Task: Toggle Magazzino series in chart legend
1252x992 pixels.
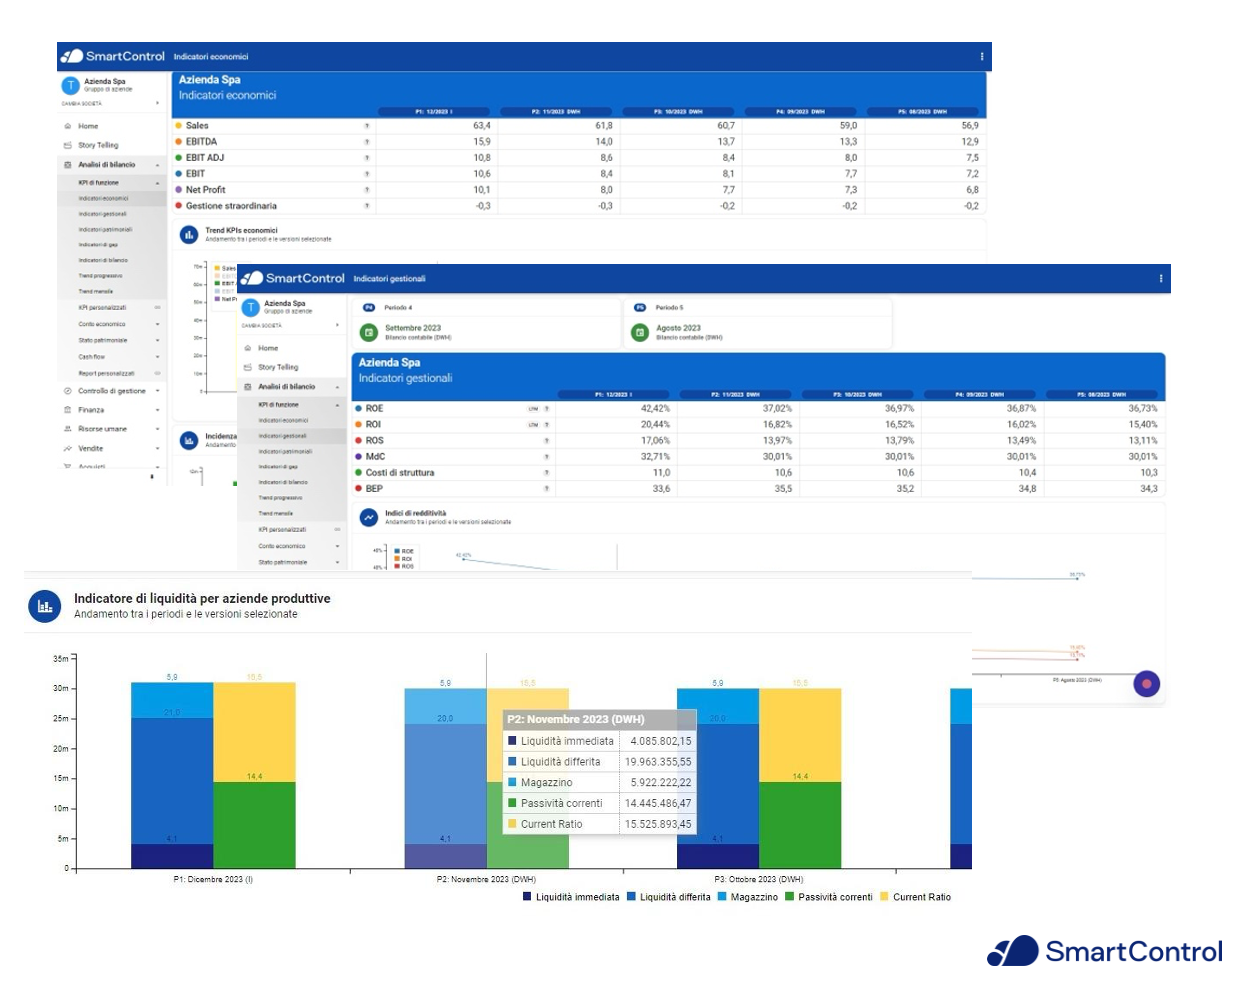Action: pyautogui.click(x=748, y=897)
